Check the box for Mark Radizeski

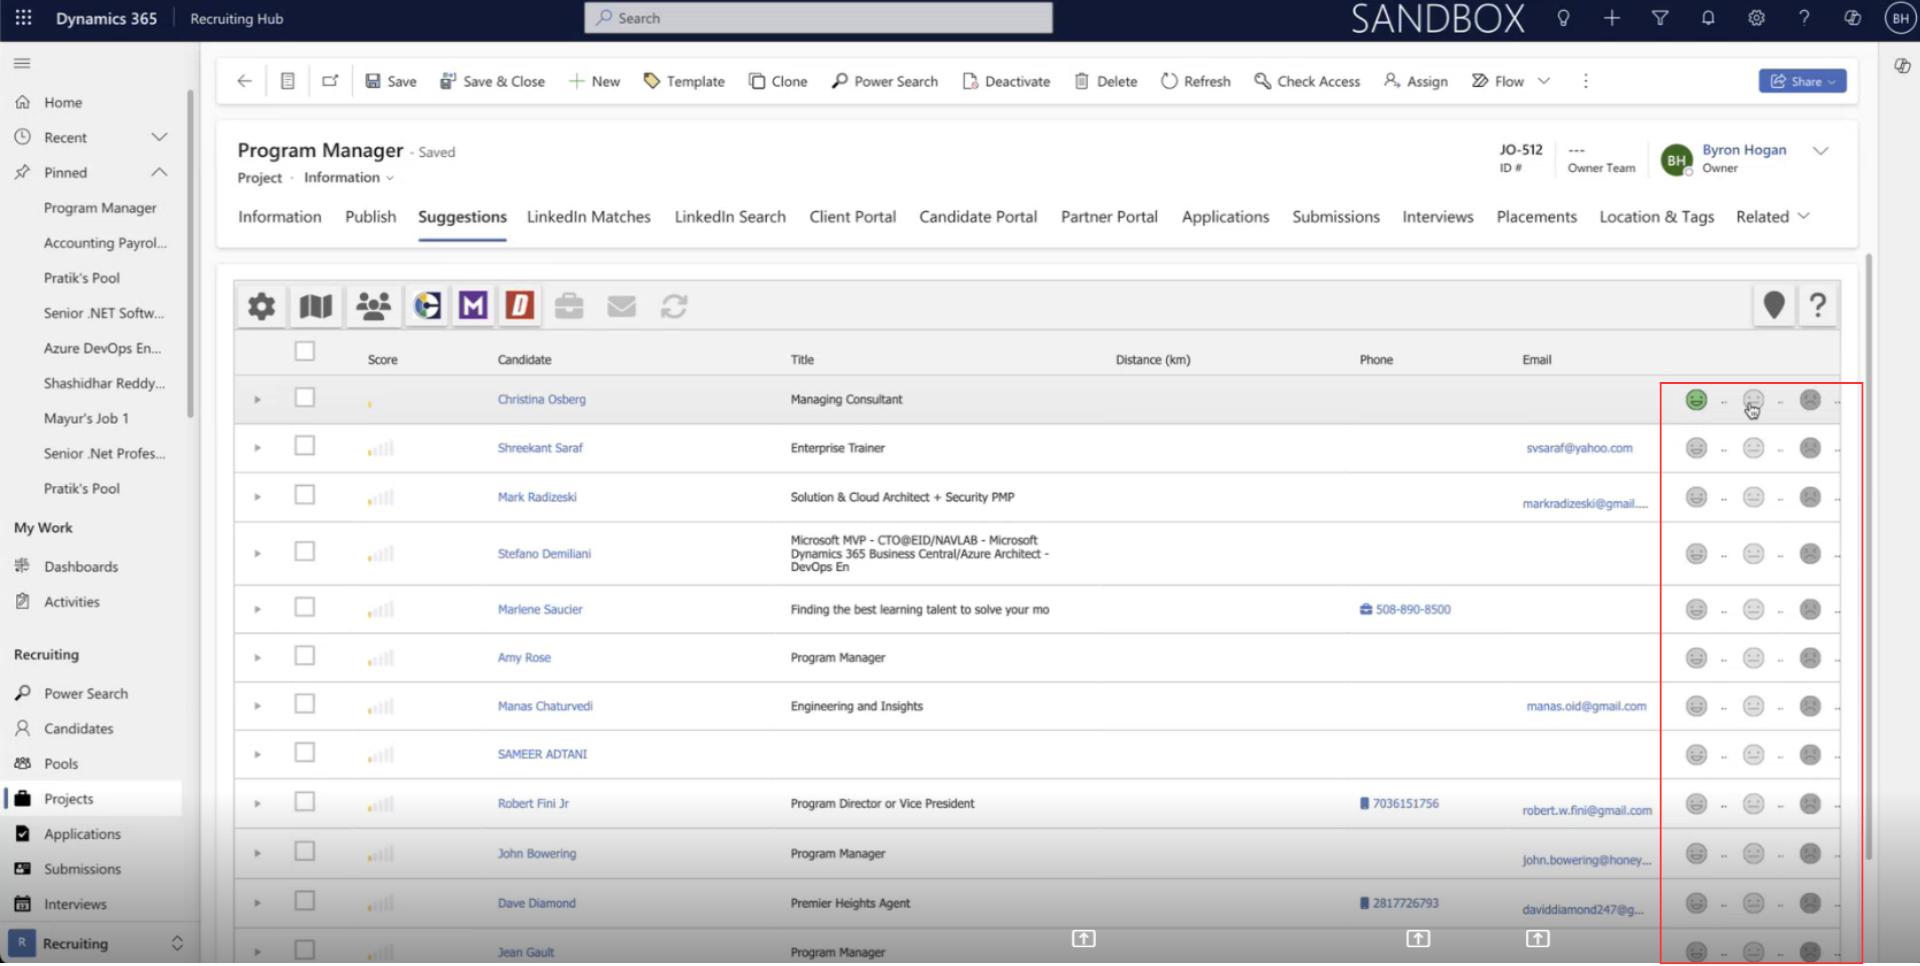click(305, 495)
